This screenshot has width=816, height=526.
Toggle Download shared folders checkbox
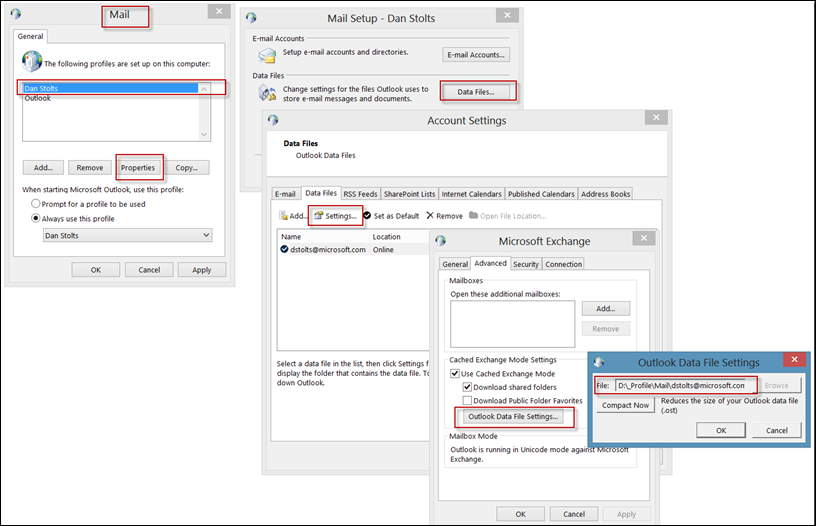pyautogui.click(x=467, y=387)
